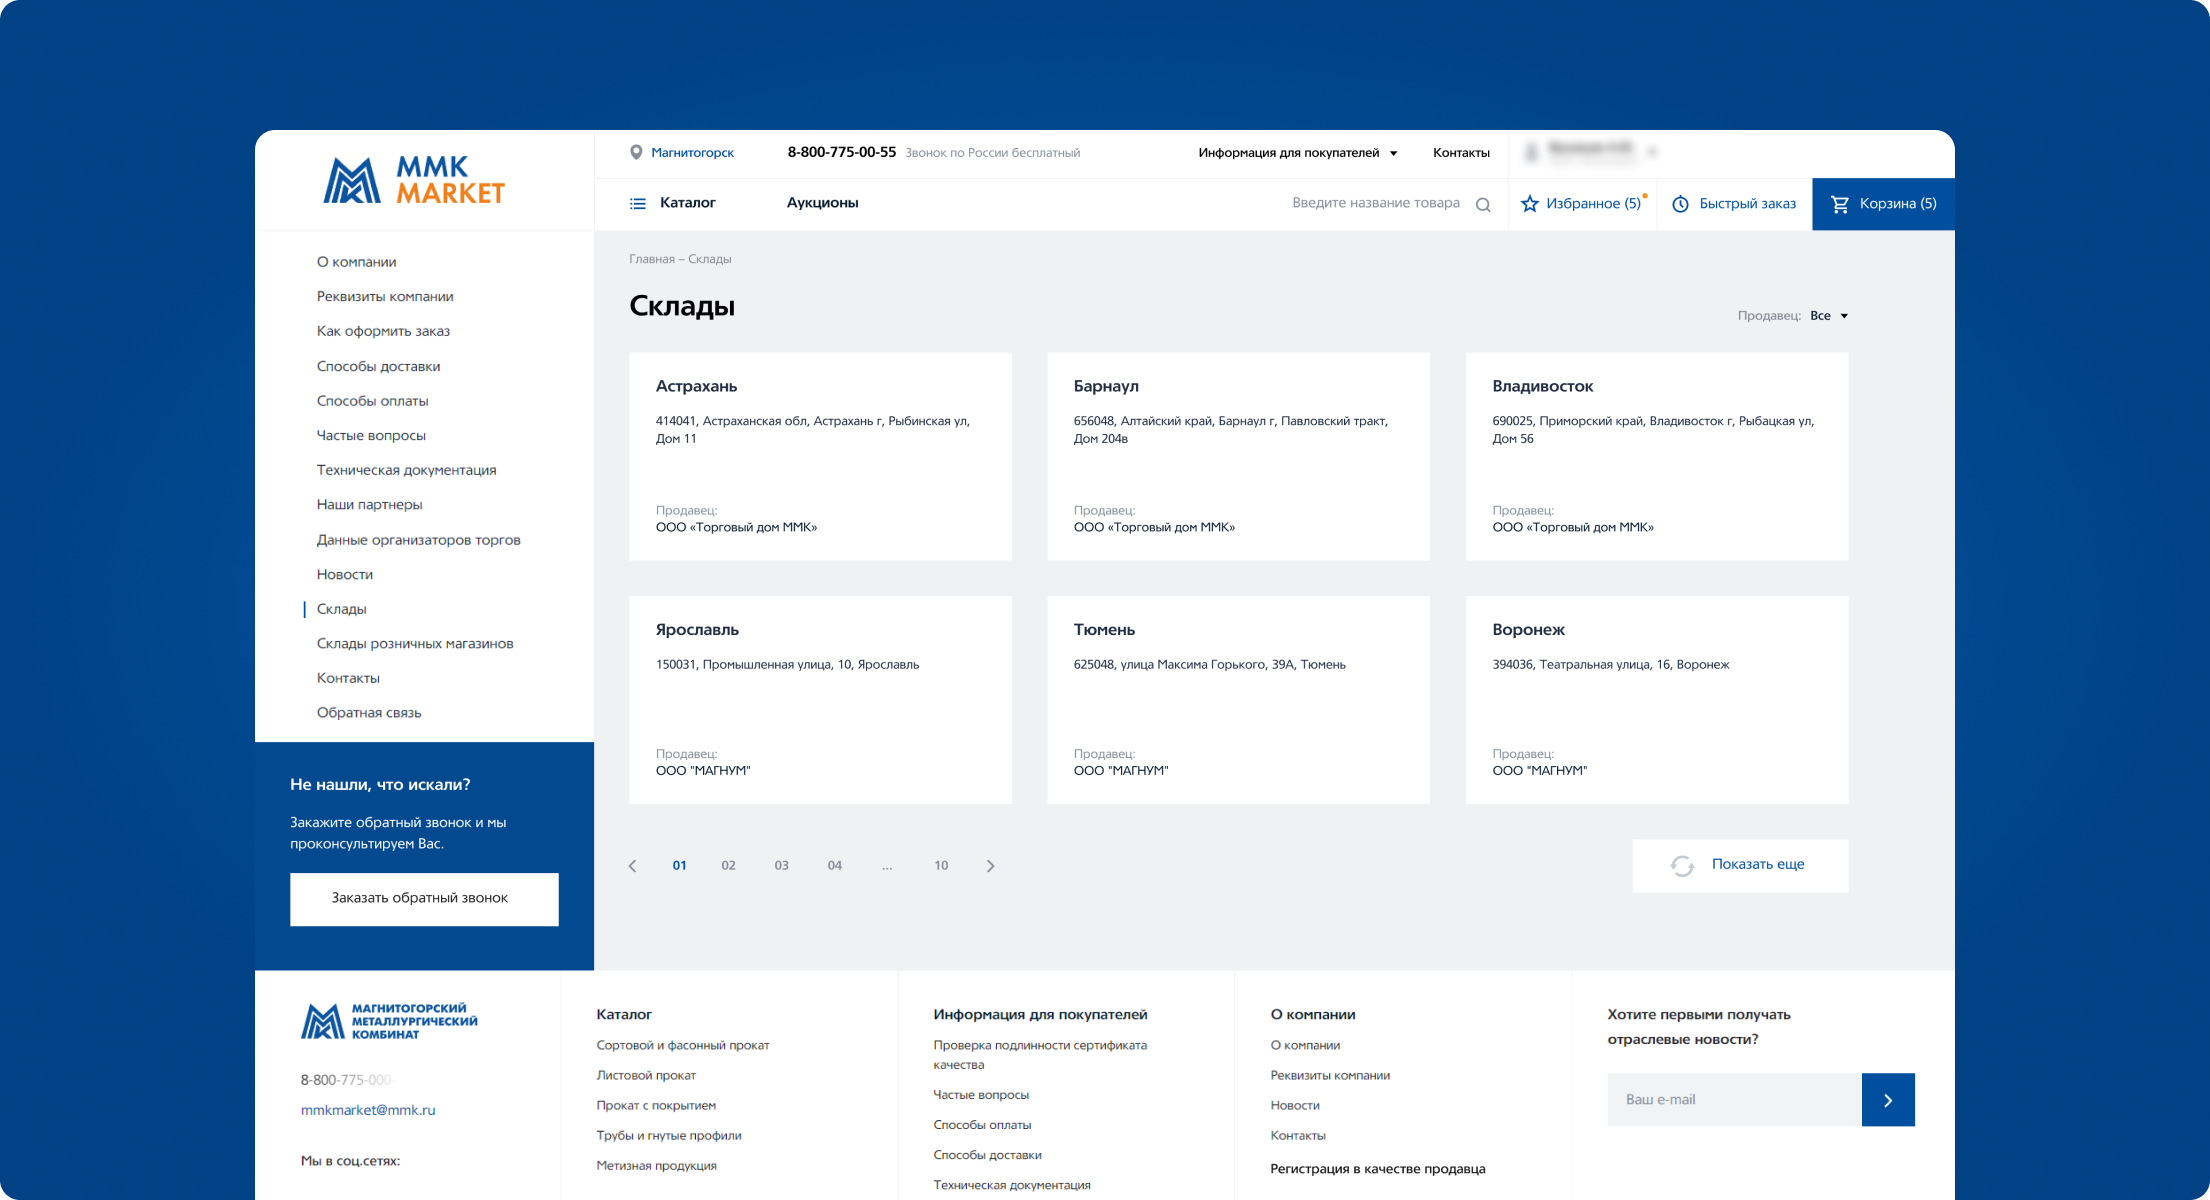2210x1200 pixels.
Task: Click the search magnifier icon
Action: click(1483, 205)
